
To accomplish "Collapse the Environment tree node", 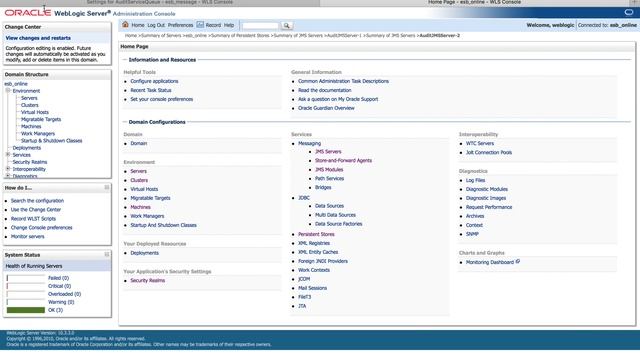I will pos(8,90).
